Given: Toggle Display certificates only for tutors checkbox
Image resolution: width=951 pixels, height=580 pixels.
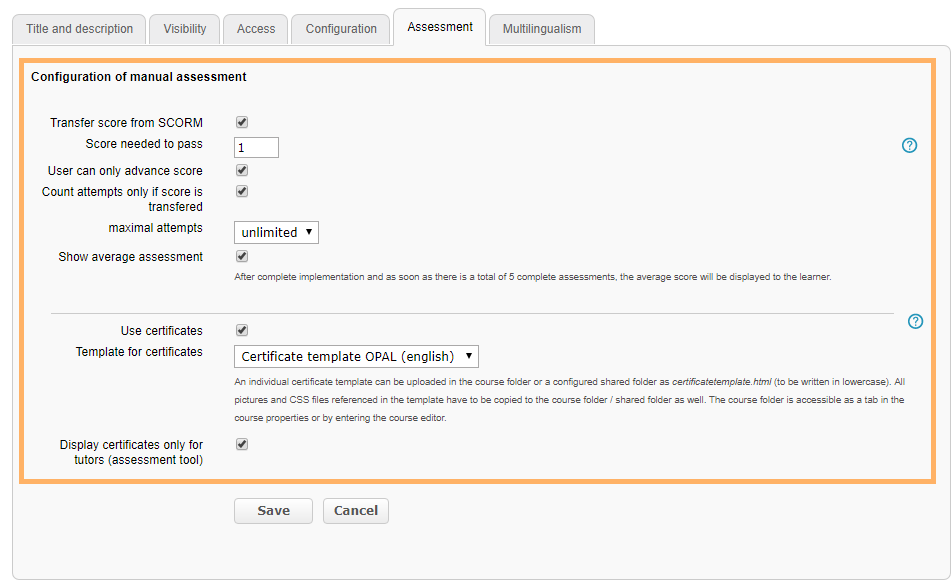Looking at the screenshot, I should point(242,444).
